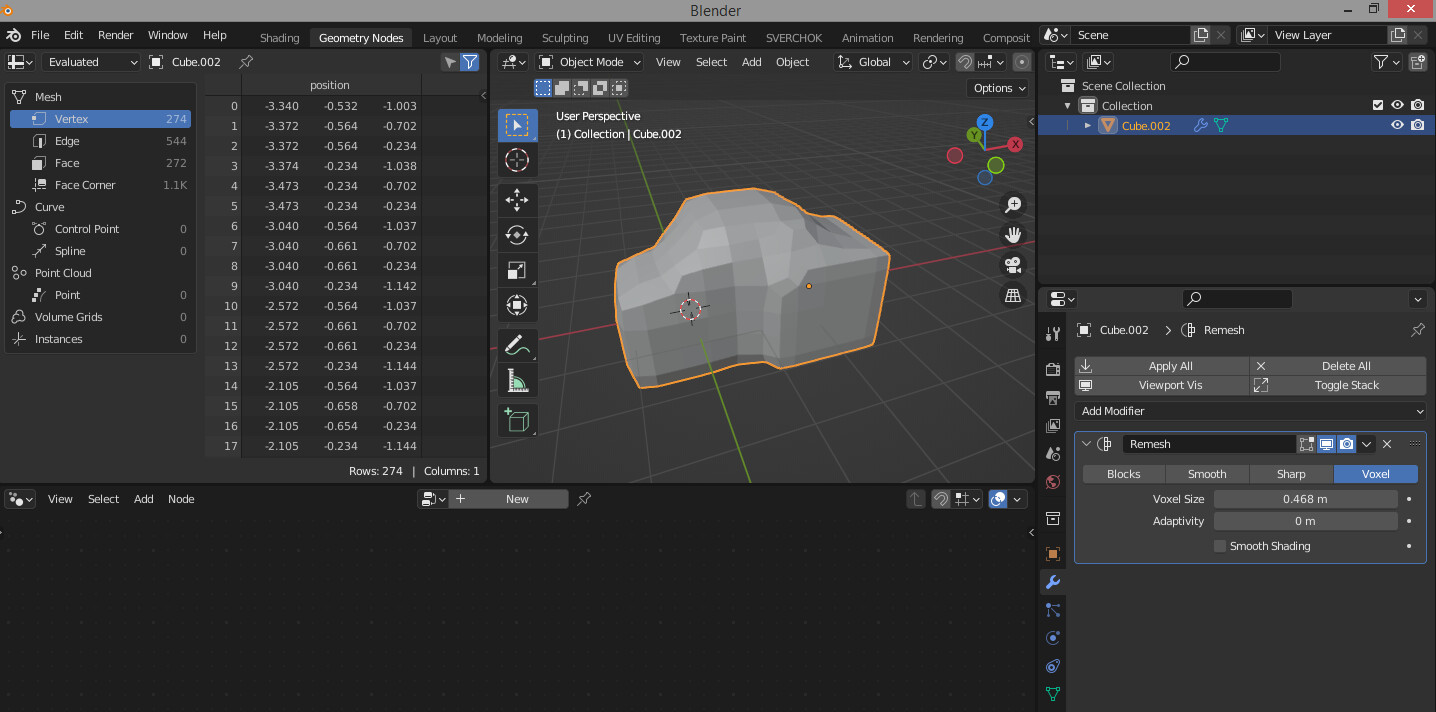Disable Cube.002 render camera icon

[x=1418, y=125]
